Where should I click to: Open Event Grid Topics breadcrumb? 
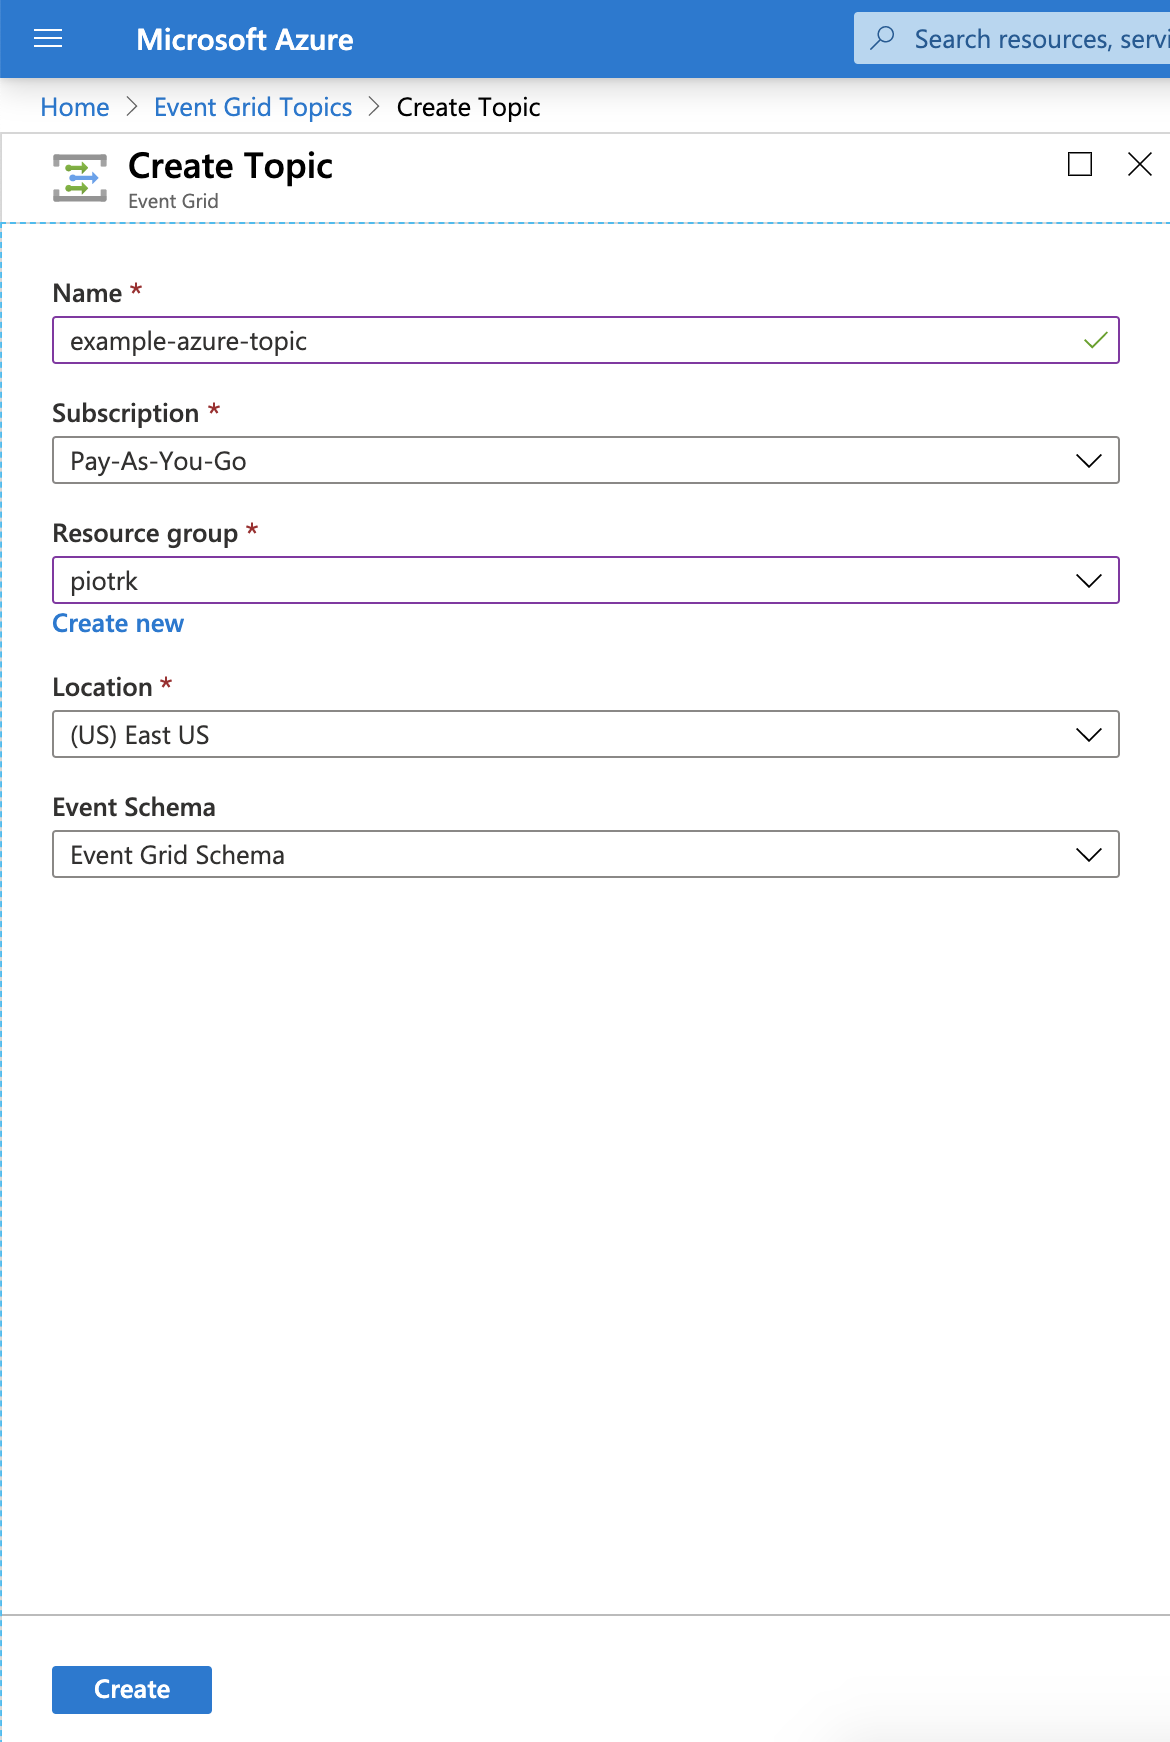click(x=253, y=107)
